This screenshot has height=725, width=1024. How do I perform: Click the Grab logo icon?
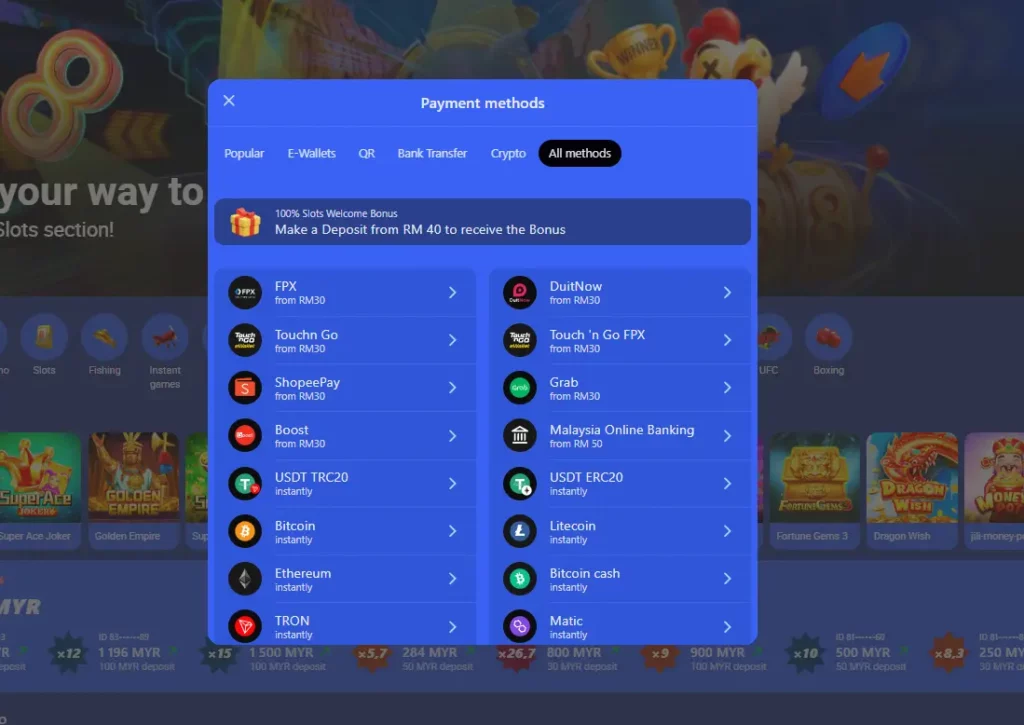[x=520, y=388]
